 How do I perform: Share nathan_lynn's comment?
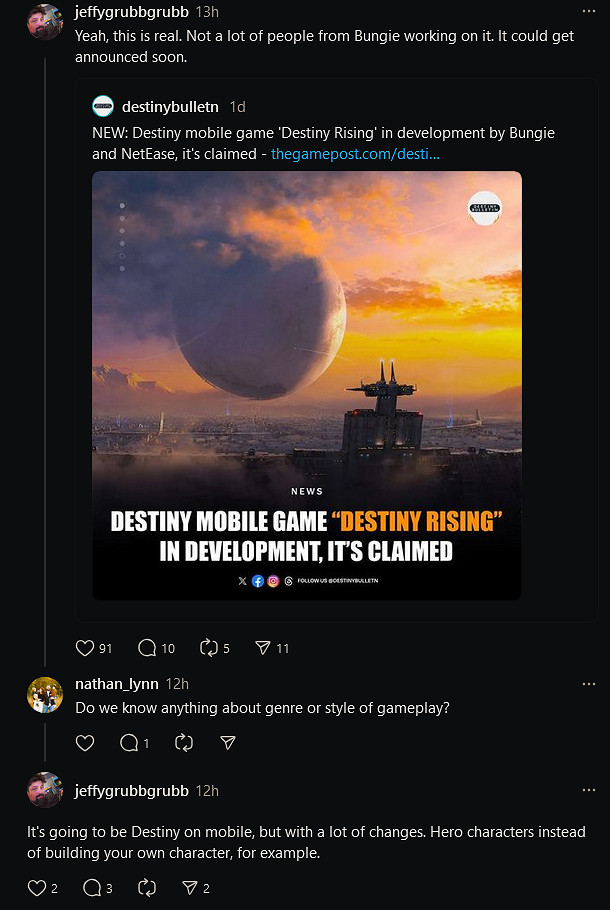point(227,743)
